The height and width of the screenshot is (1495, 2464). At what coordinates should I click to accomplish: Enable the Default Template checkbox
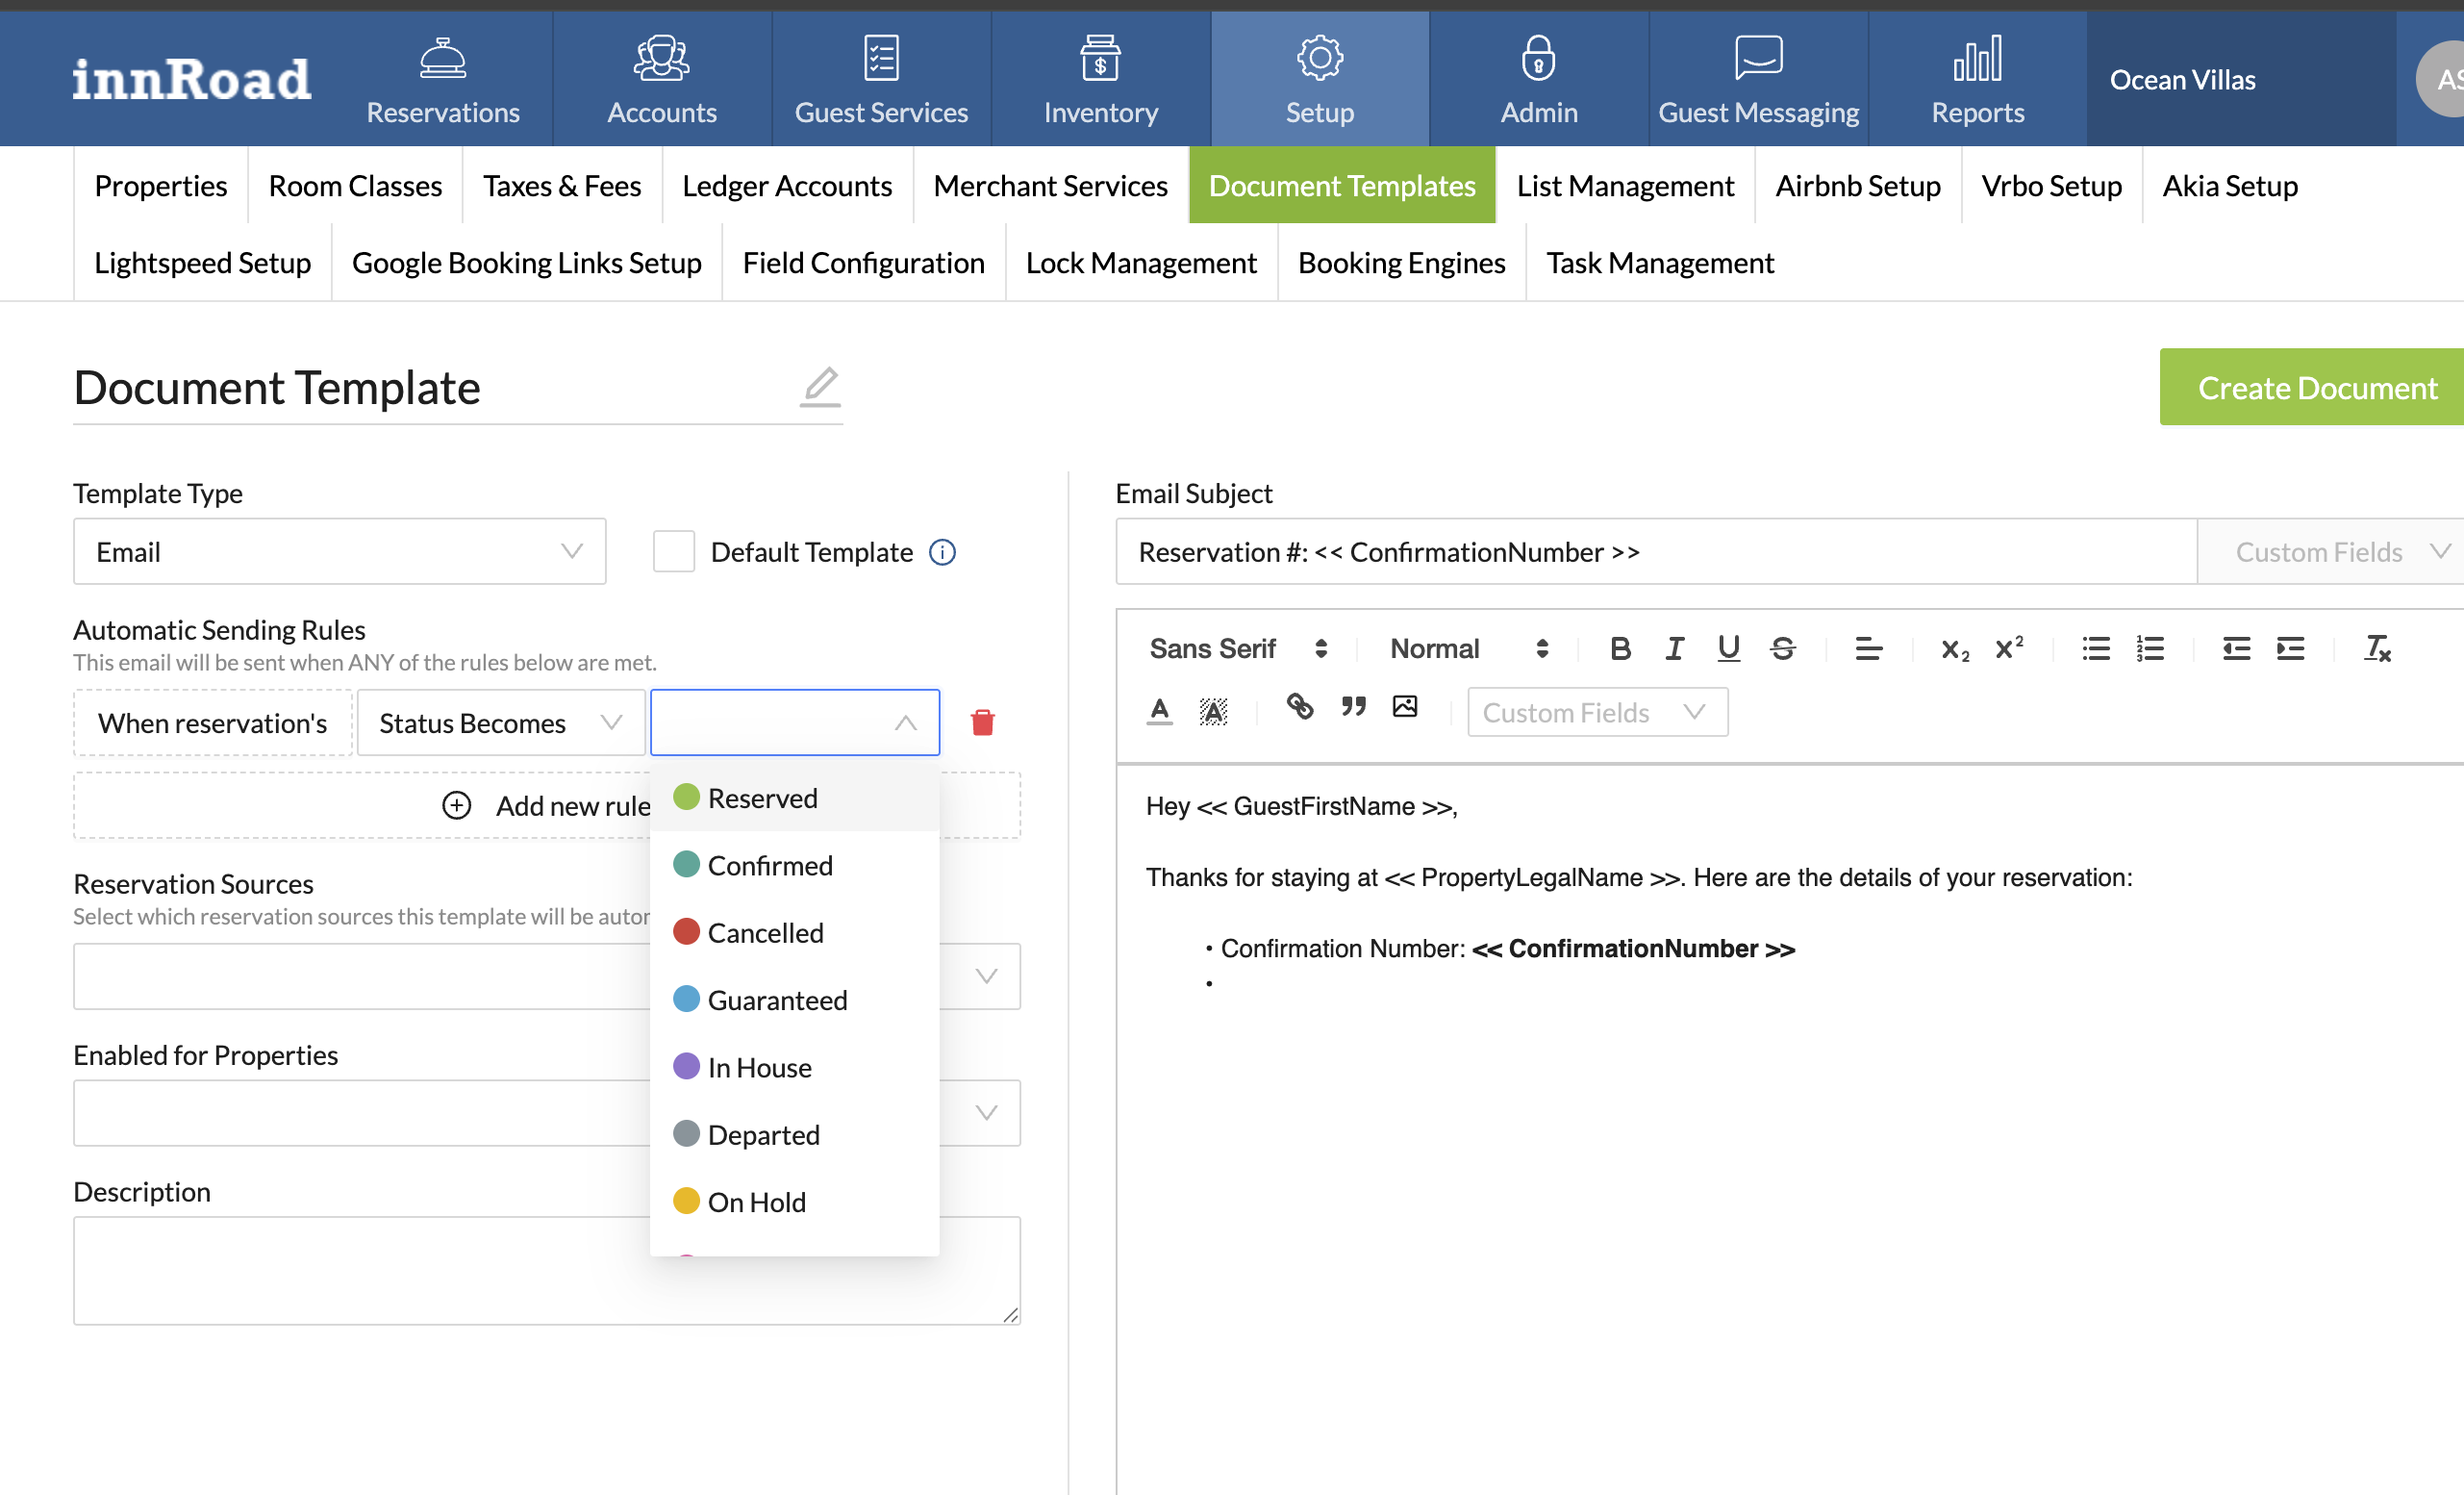pos(673,552)
